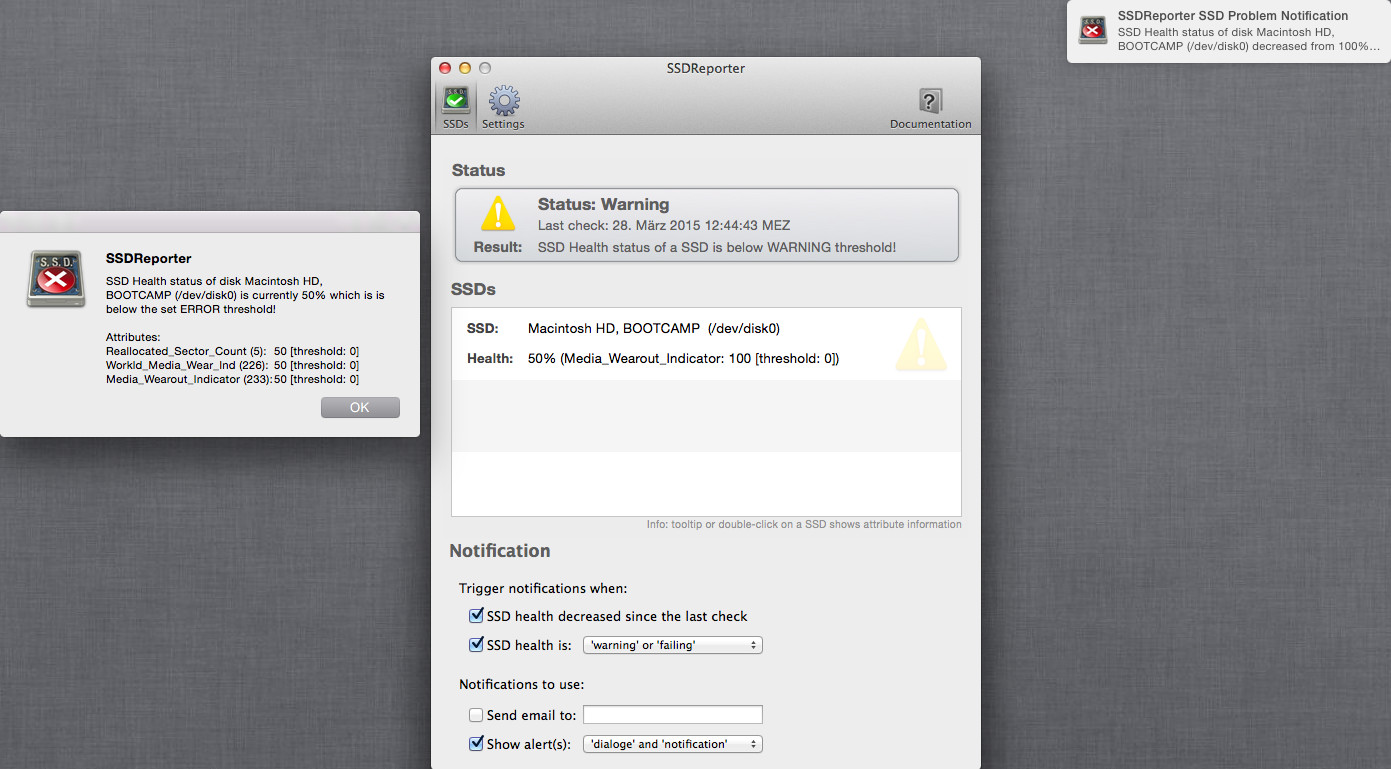Open the Settings gear icon
Screen dimensions: 1391x769
tap(503, 108)
